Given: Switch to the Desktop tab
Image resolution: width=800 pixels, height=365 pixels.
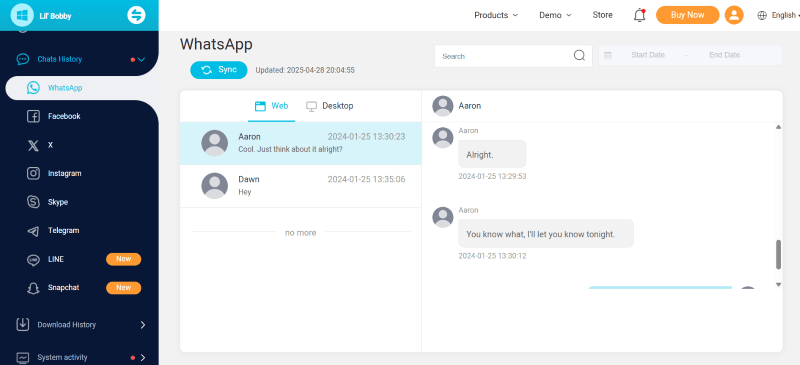Looking at the screenshot, I should (x=330, y=106).
